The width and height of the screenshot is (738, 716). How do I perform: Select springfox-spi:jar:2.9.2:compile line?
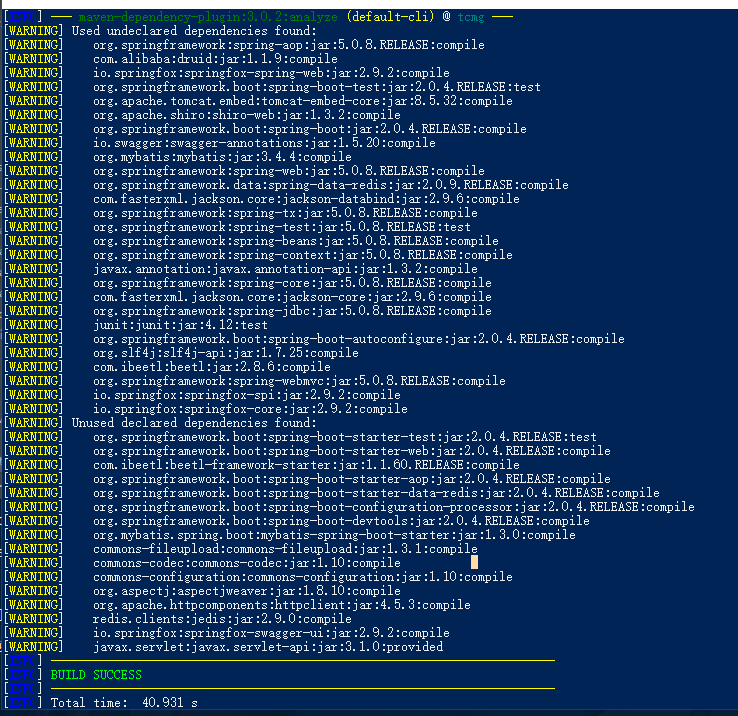[x=247, y=395]
